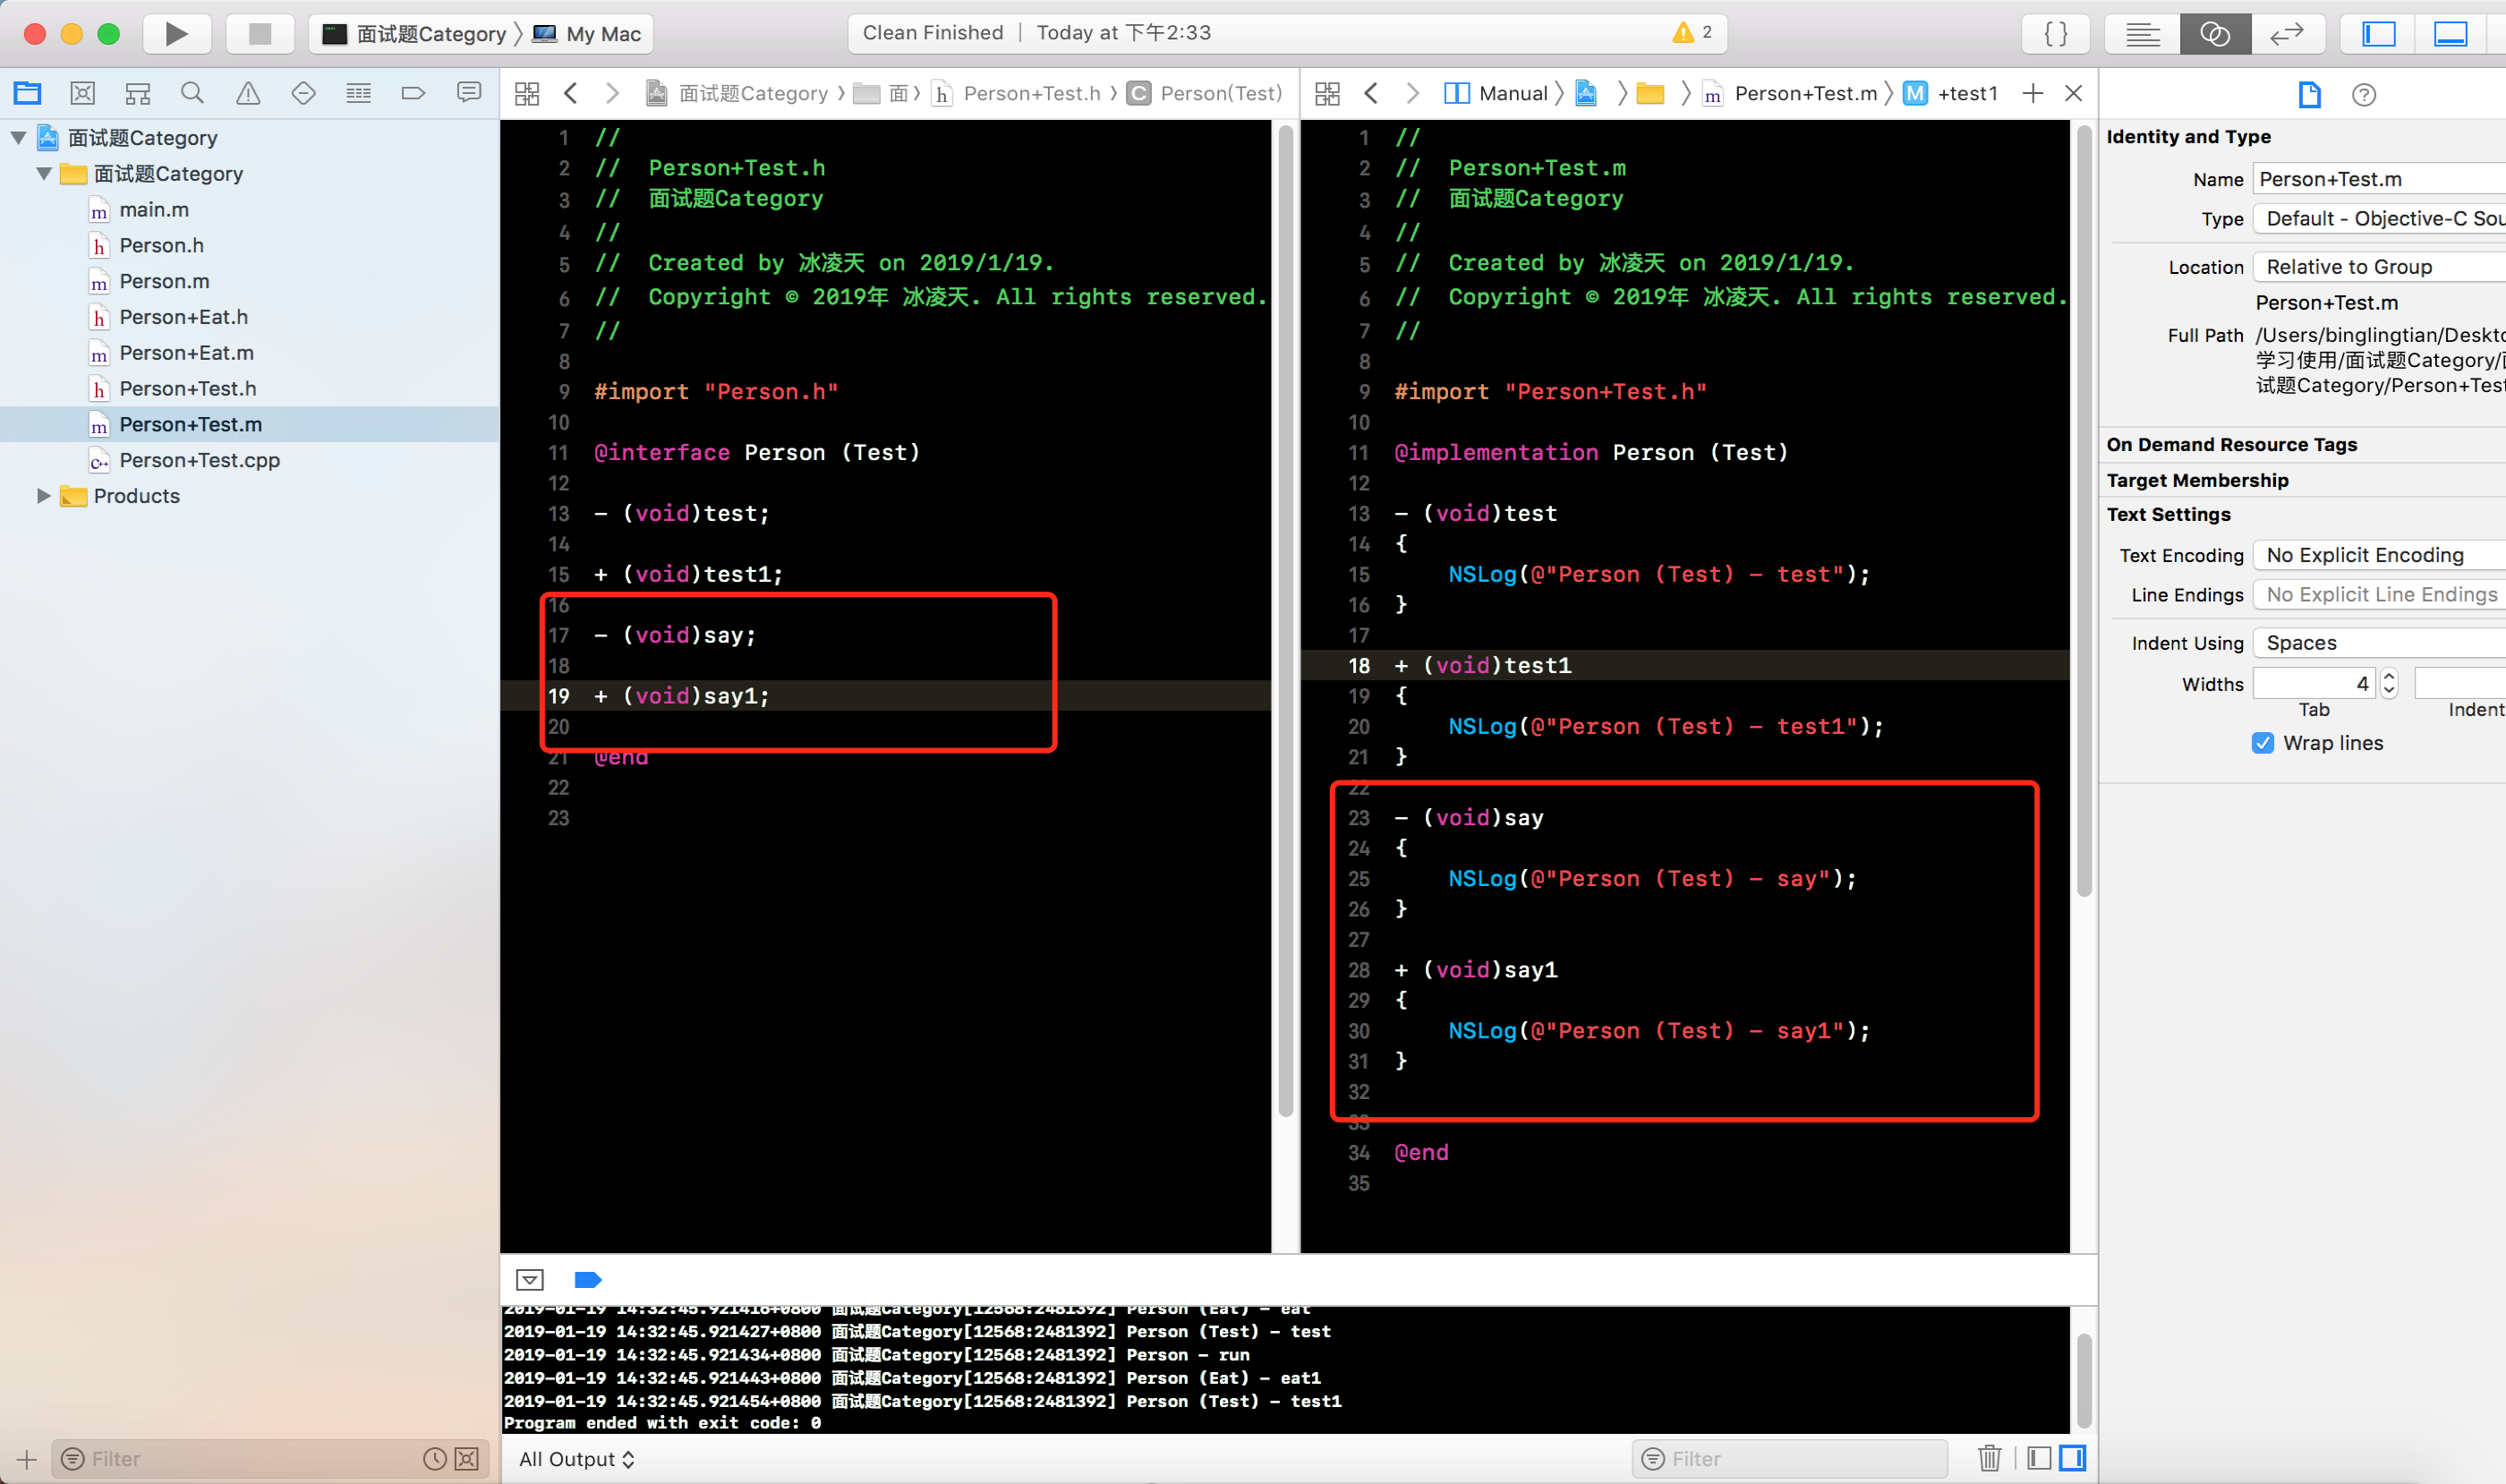This screenshot has width=2506, height=1484.
Task: Open the Quick Help inspector icon
Action: pos(2363,95)
